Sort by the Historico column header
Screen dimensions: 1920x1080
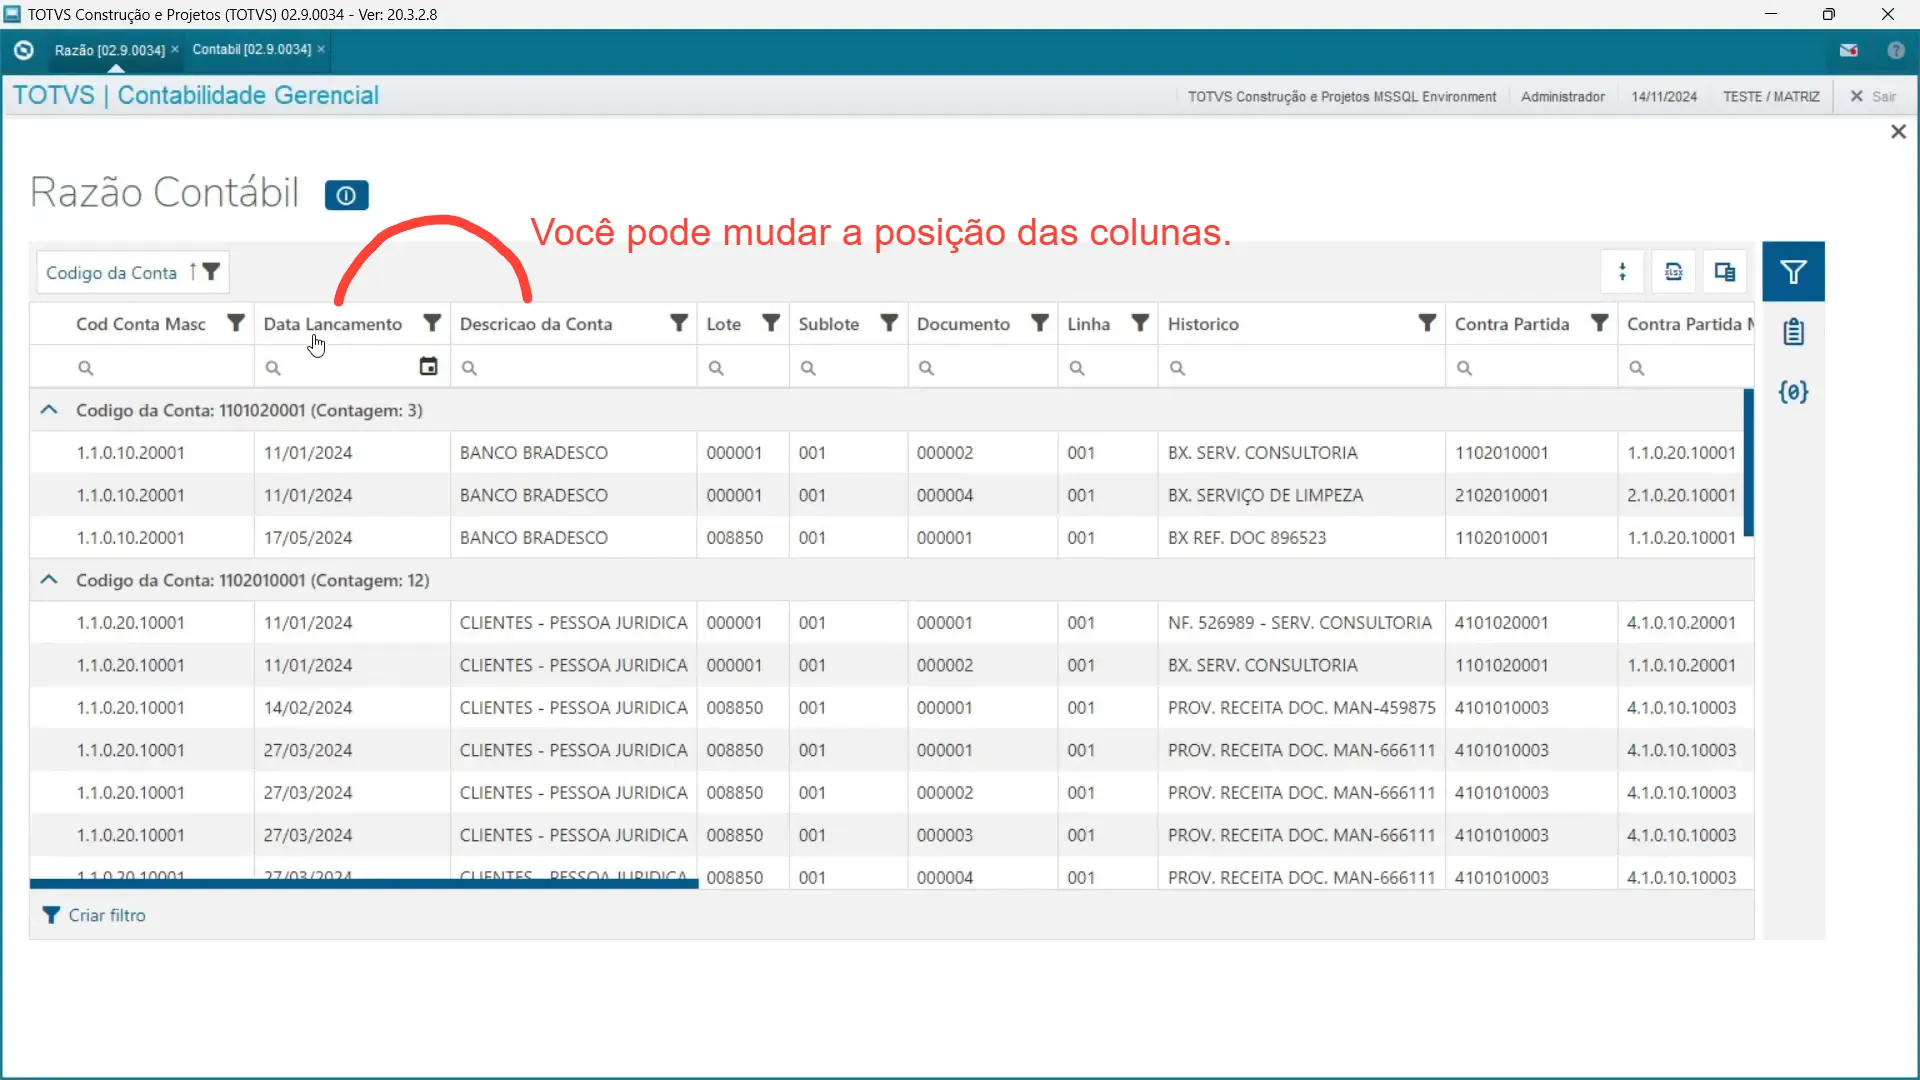click(1203, 324)
